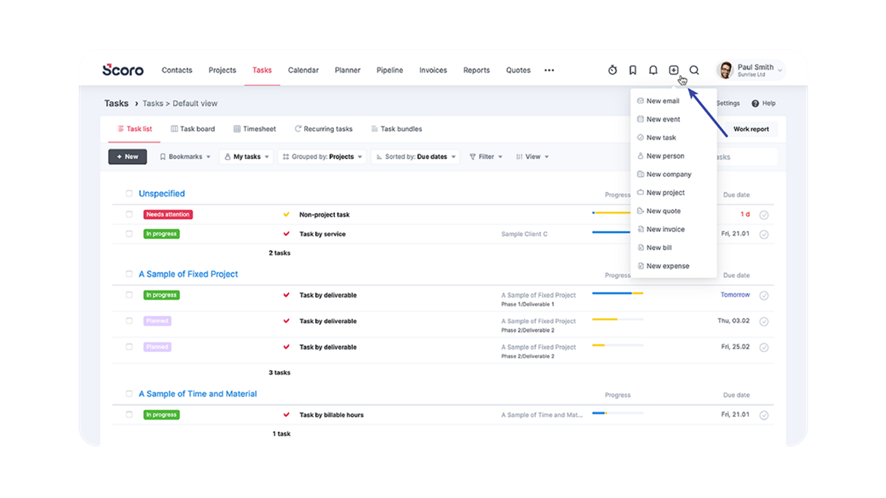Open the Unspecified group link
The height and width of the screenshot is (498, 886).
(x=162, y=193)
